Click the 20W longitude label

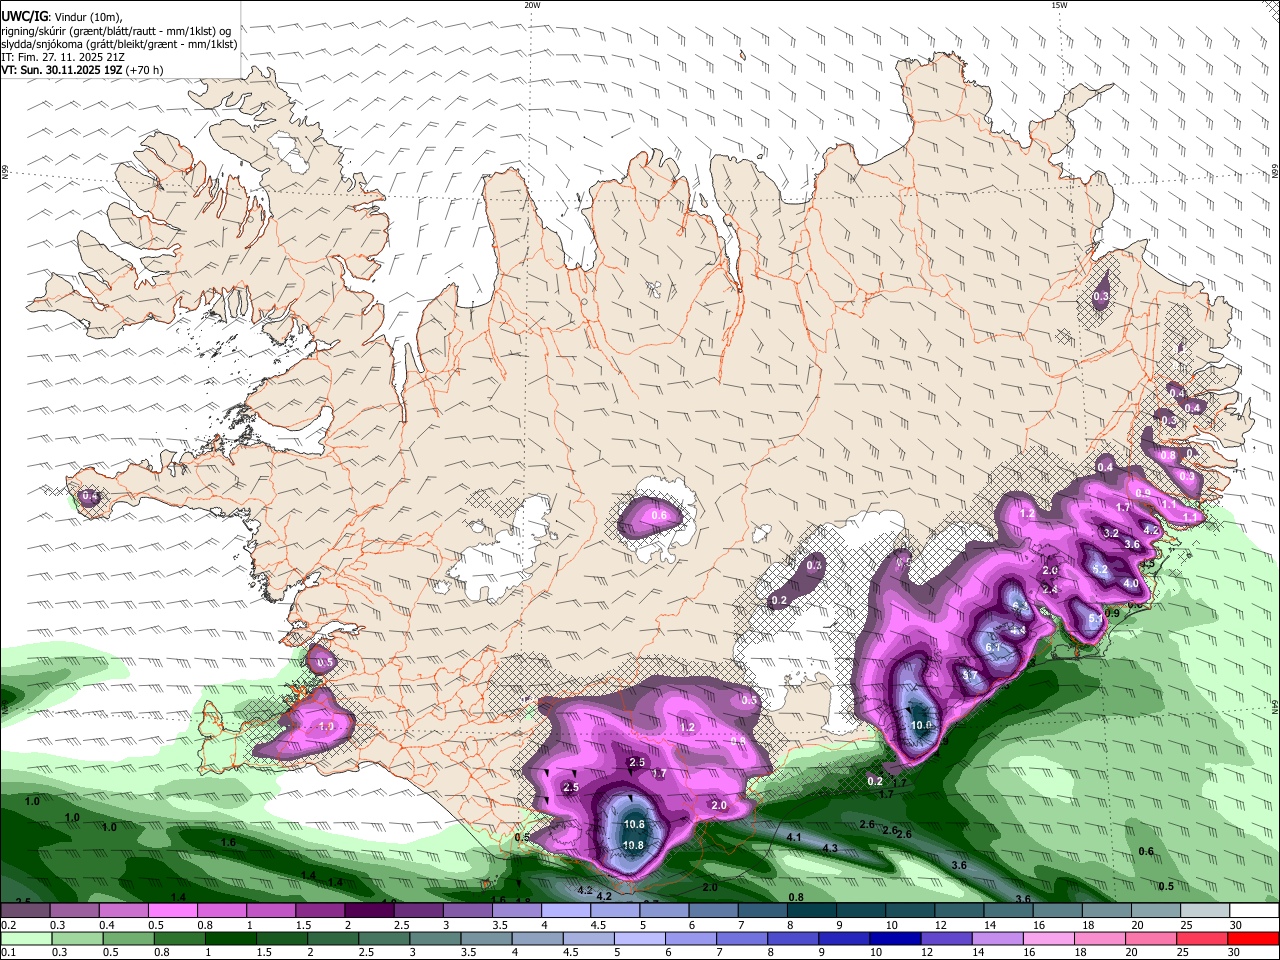tap(532, 5)
